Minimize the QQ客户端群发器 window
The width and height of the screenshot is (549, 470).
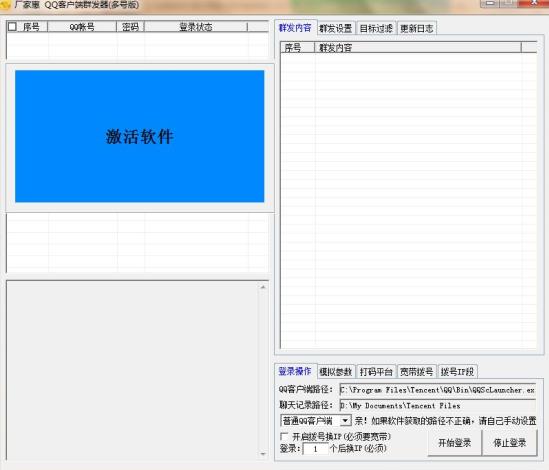tap(490, 4)
